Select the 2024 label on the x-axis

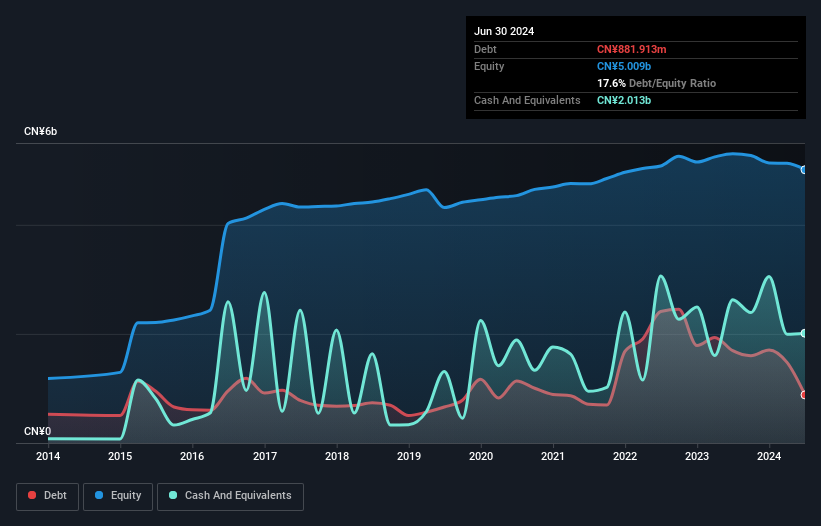pos(769,456)
